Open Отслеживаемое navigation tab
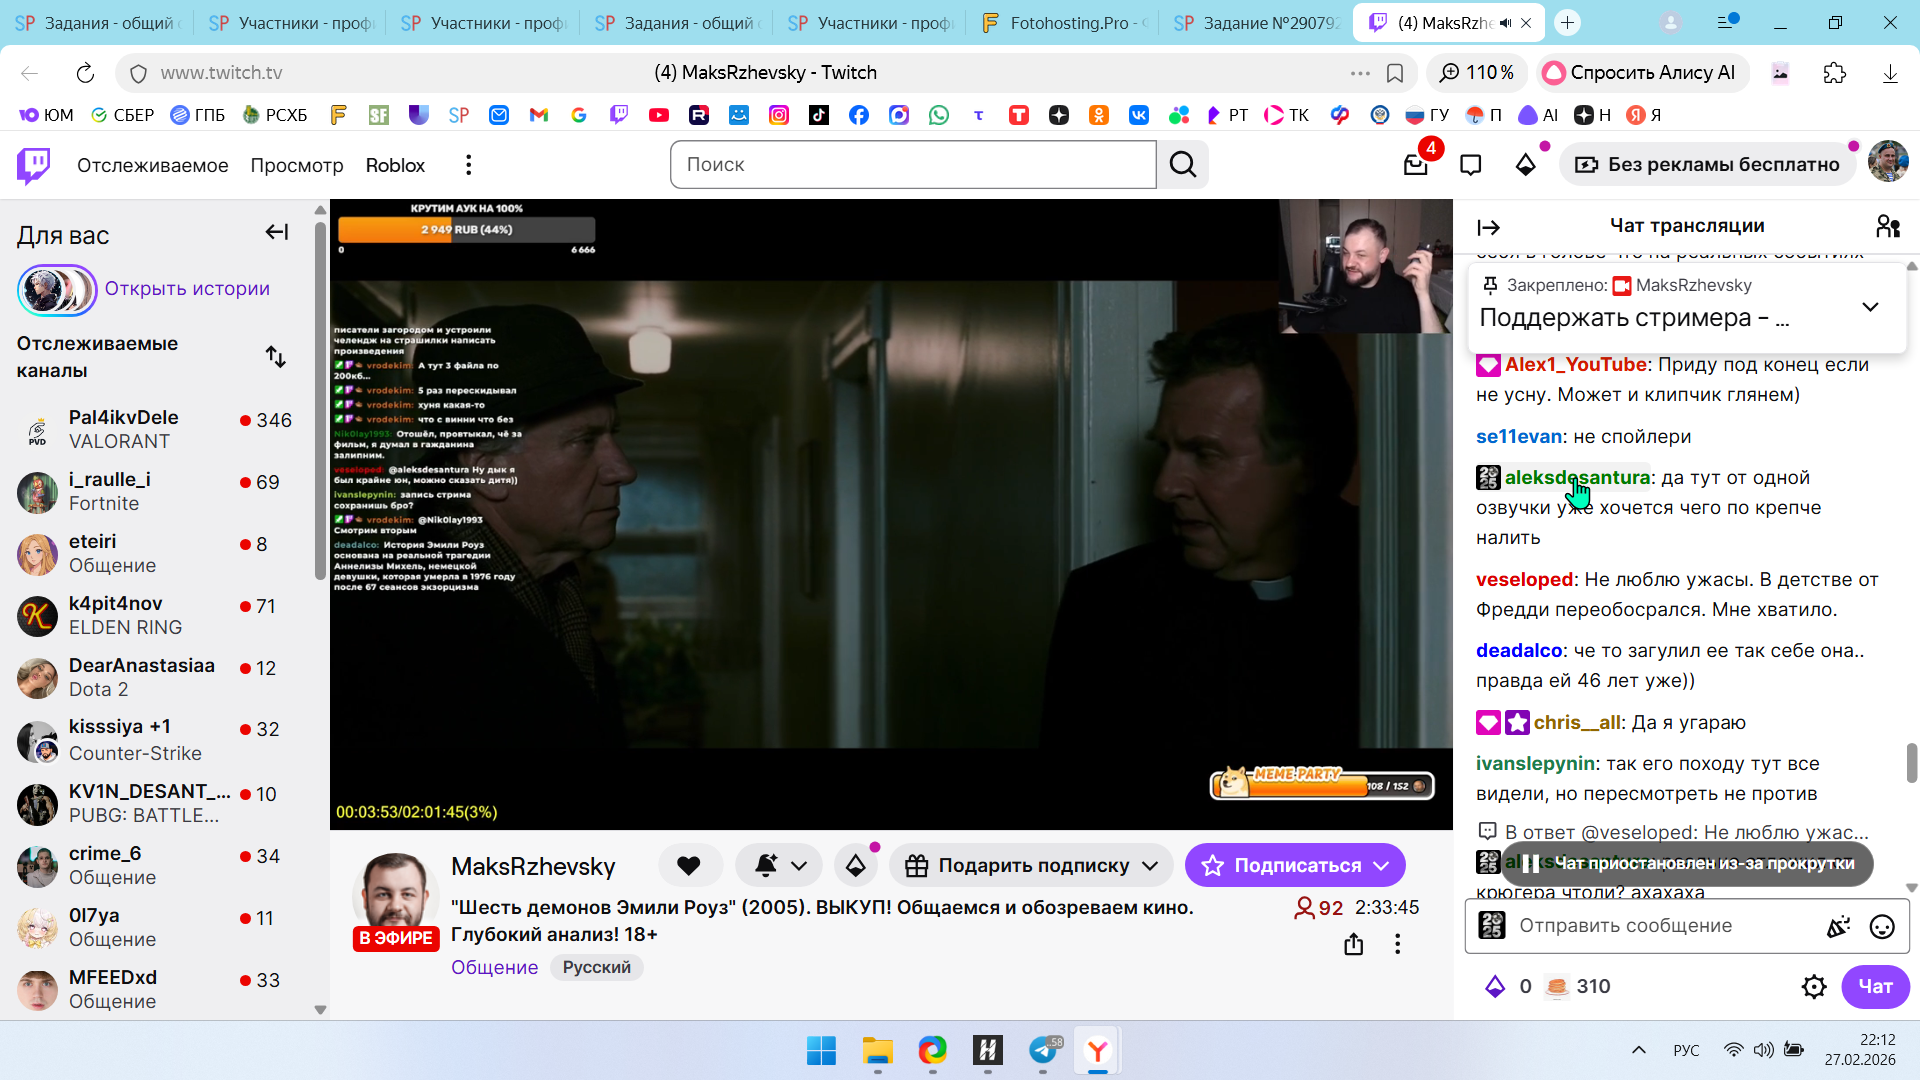The height and width of the screenshot is (1080, 1920). pos(152,165)
